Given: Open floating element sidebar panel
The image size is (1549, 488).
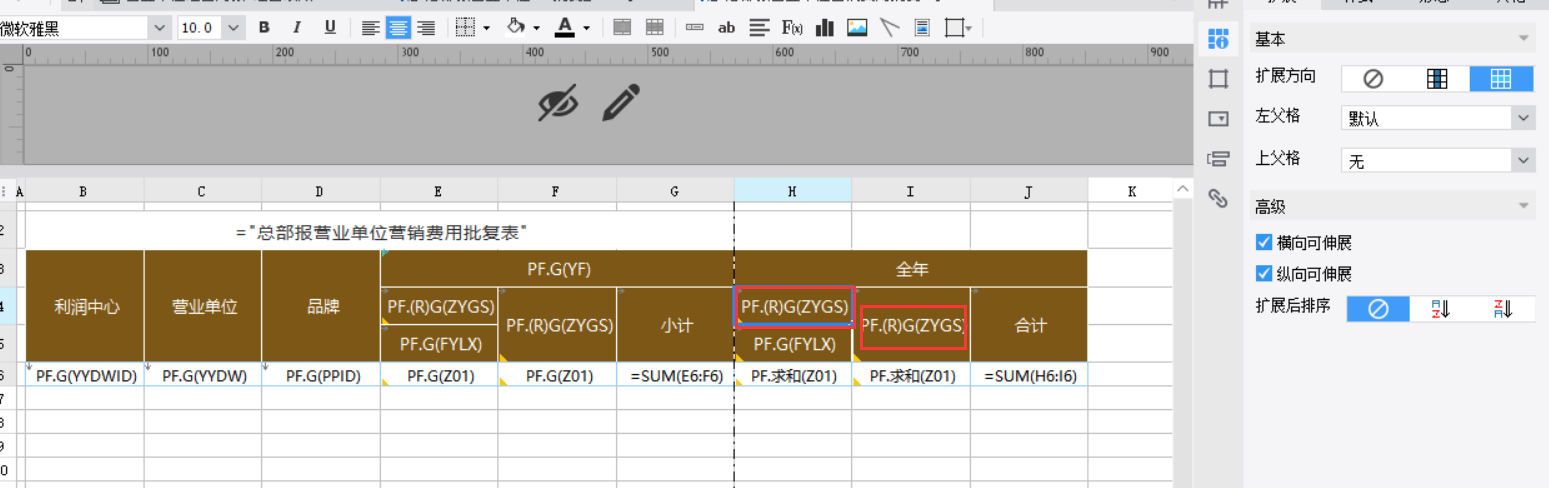Looking at the screenshot, I should [1218, 78].
